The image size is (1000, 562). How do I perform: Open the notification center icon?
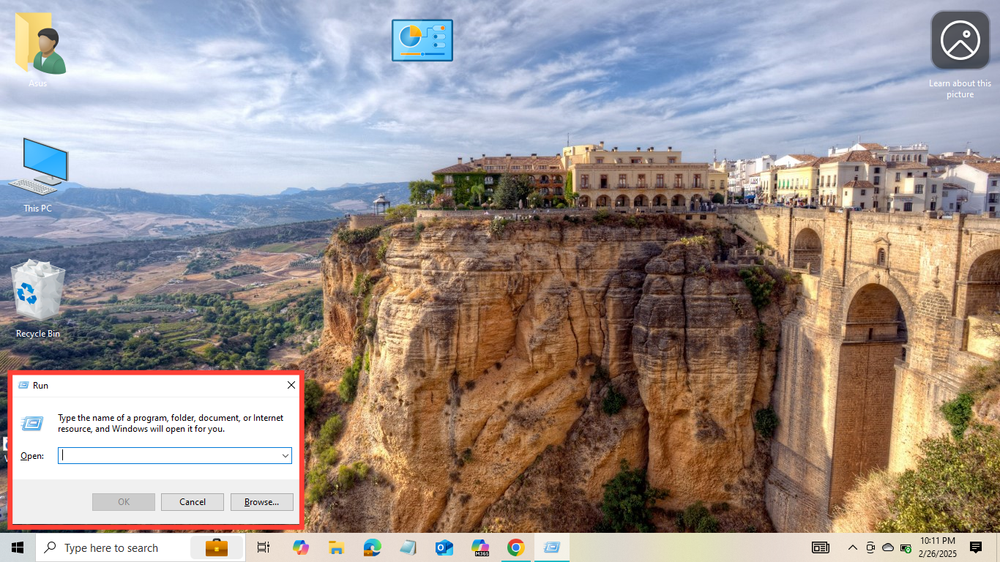pos(976,547)
